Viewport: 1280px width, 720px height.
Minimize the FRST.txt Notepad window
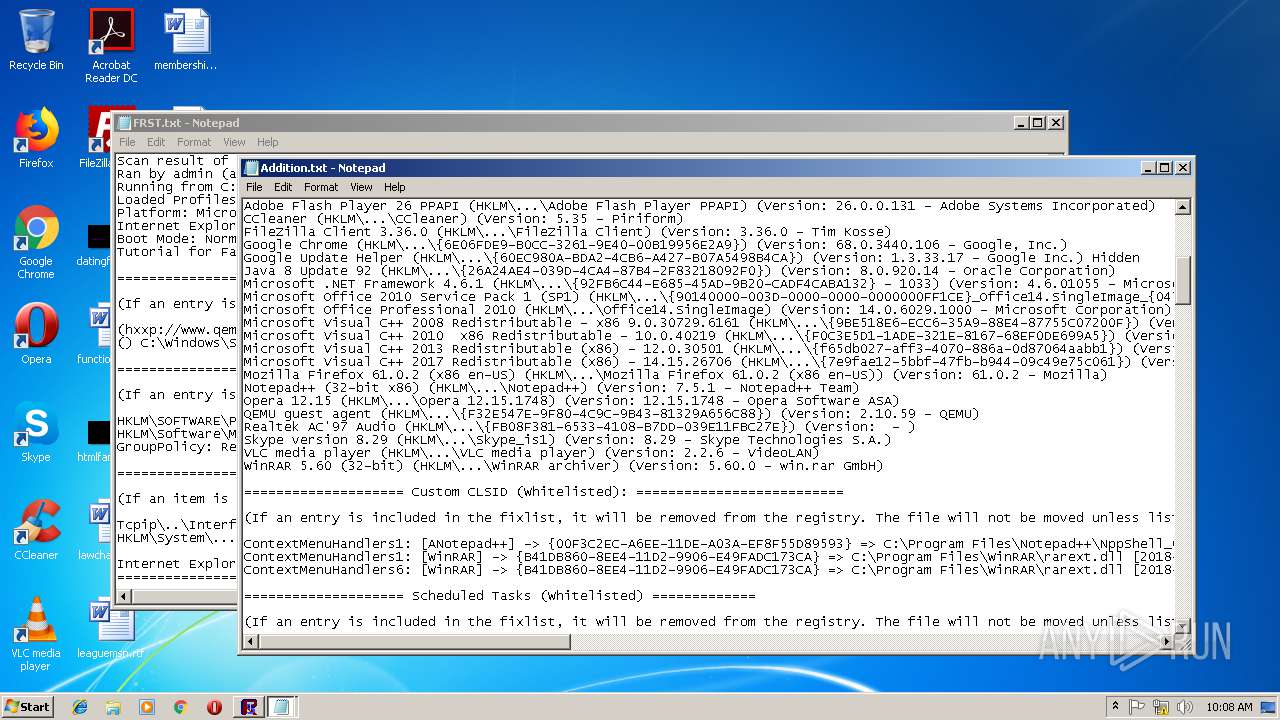point(1021,123)
